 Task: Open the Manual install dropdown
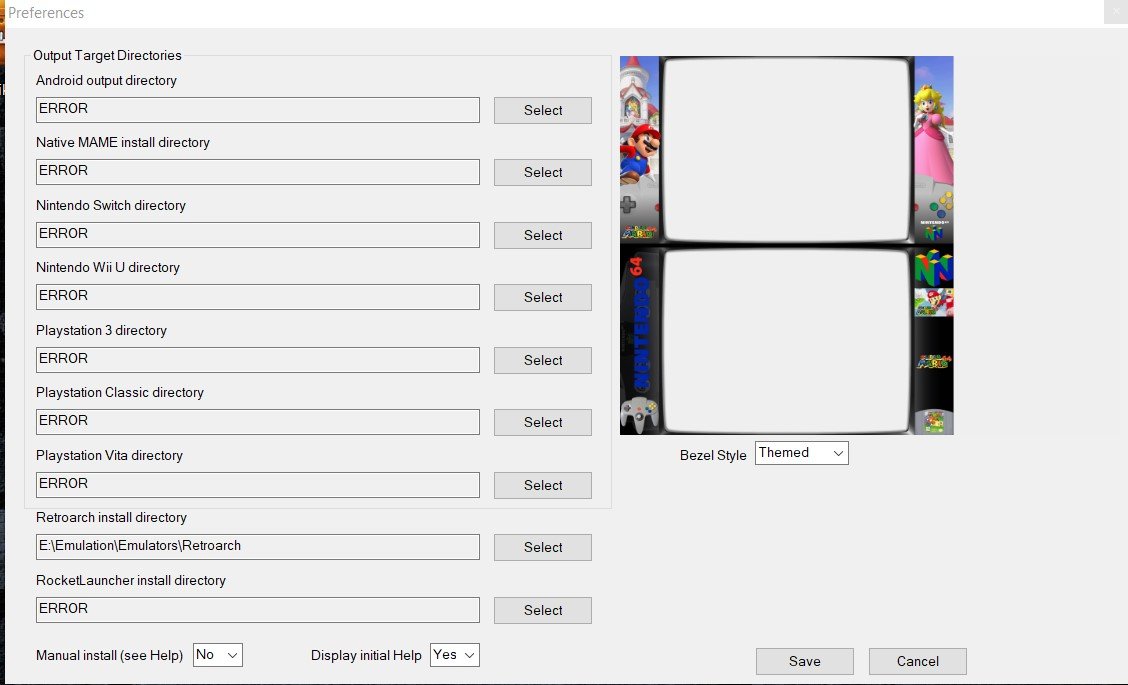click(218, 655)
